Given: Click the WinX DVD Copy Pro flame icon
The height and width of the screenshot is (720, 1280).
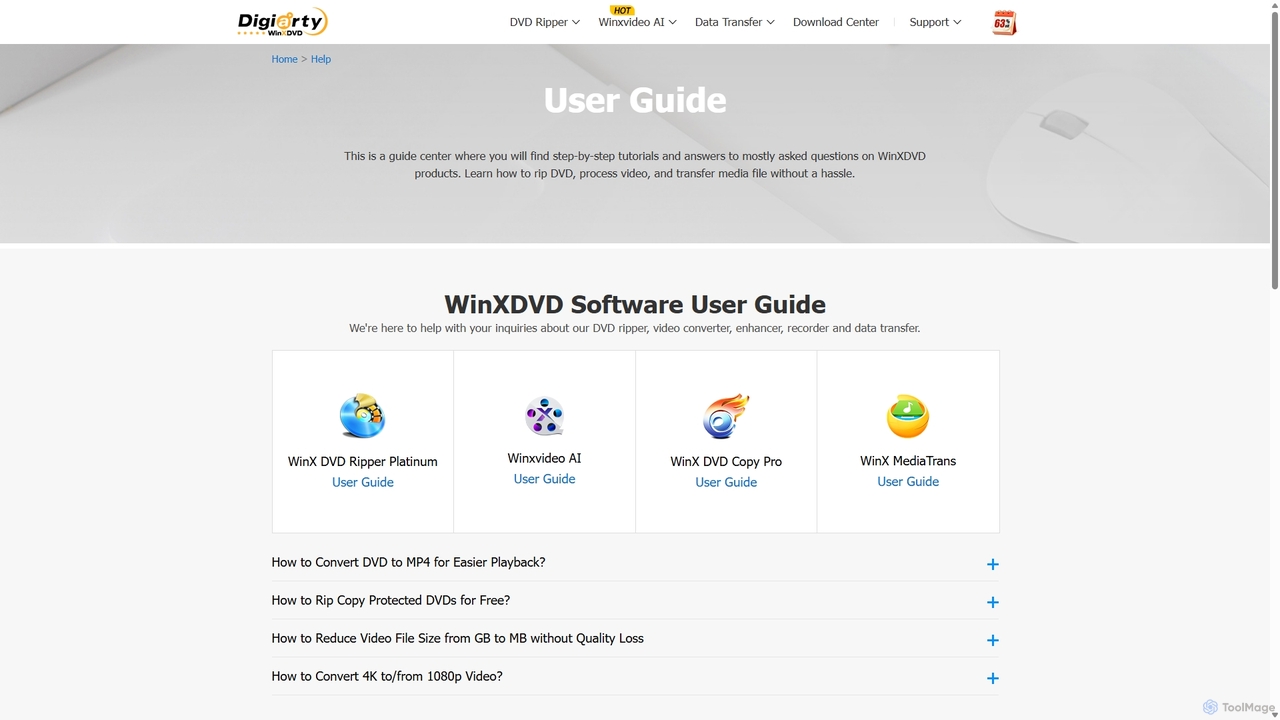Looking at the screenshot, I should pos(726,416).
